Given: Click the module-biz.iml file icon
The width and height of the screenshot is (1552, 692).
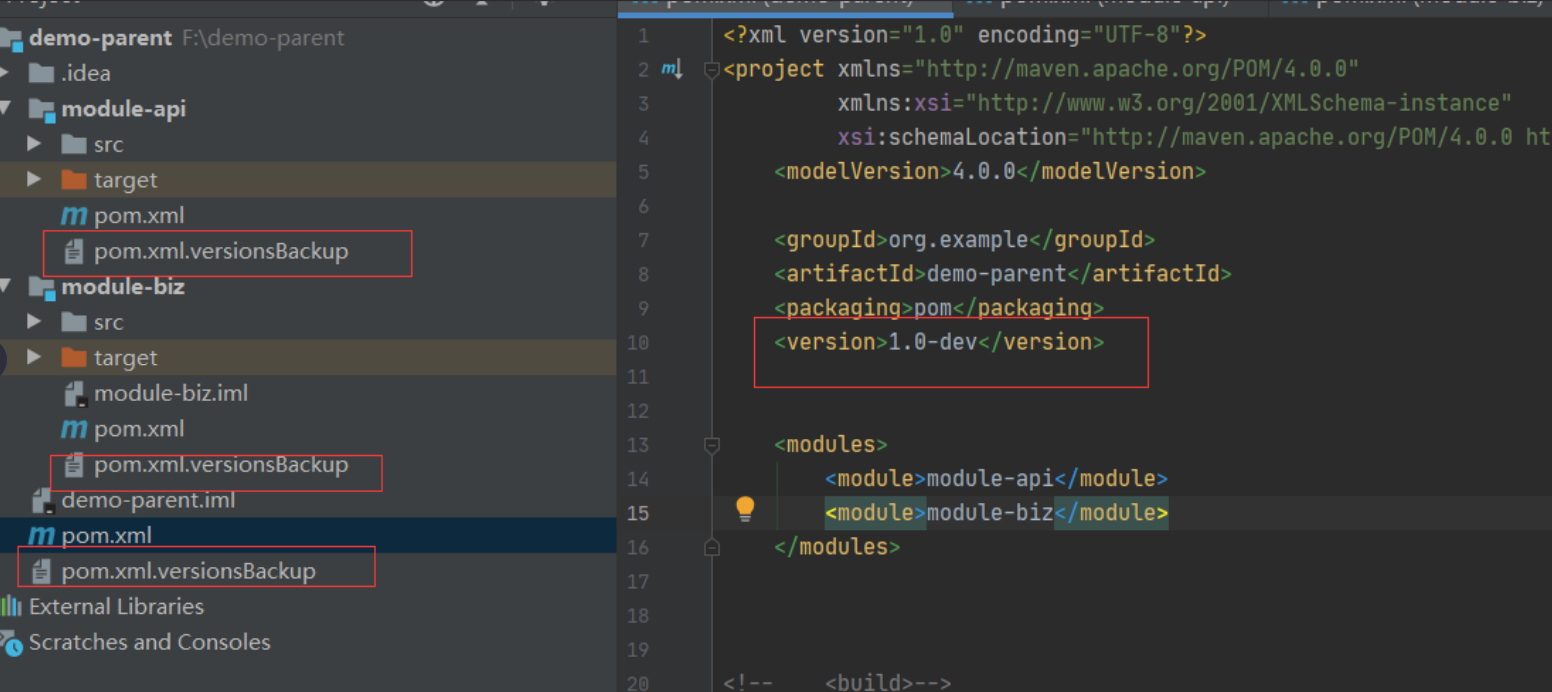Looking at the screenshot, I should coord(75,394).
